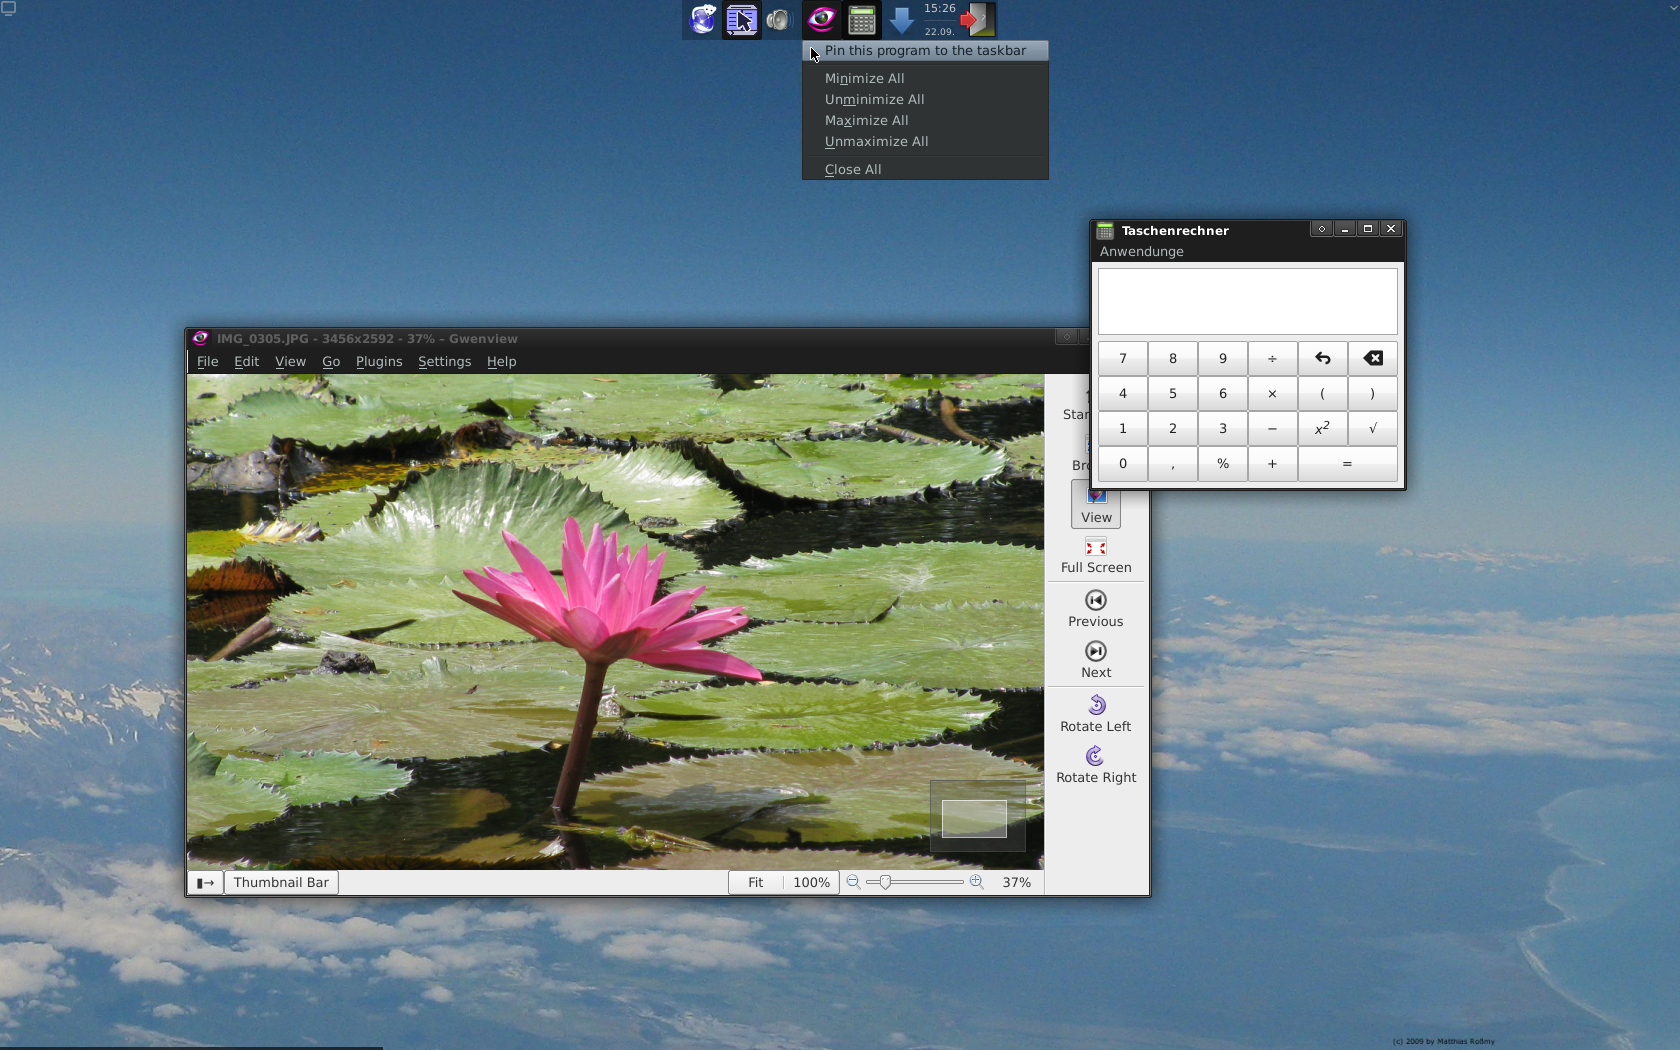Click the blue download arrow panel icon
The width and height of the screenshot is (1680, 1050).
click(901, 19)
